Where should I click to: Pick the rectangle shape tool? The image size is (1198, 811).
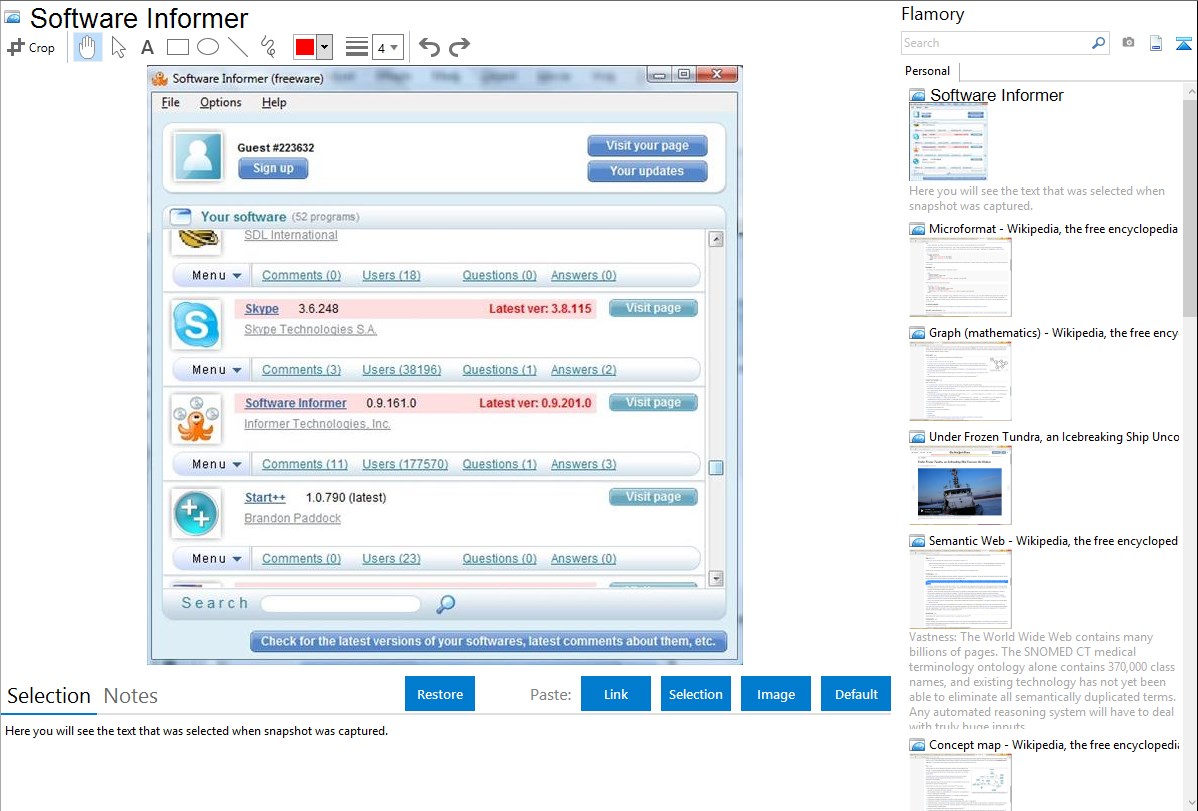(x=177, y=47)
